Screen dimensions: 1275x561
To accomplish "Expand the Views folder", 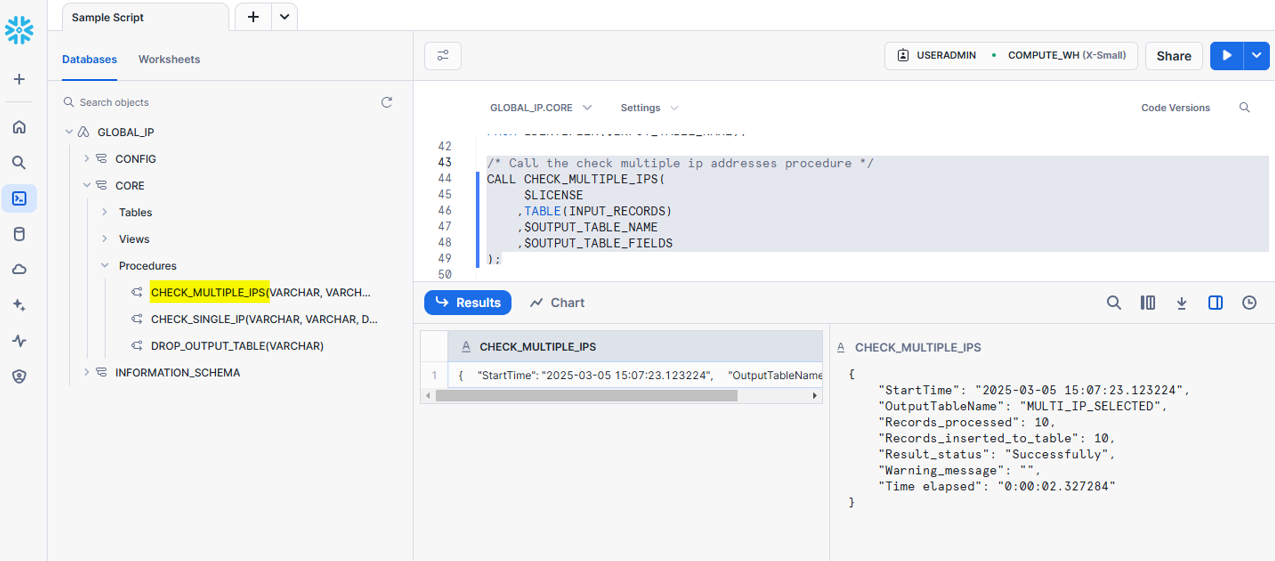I will [105, 239].
